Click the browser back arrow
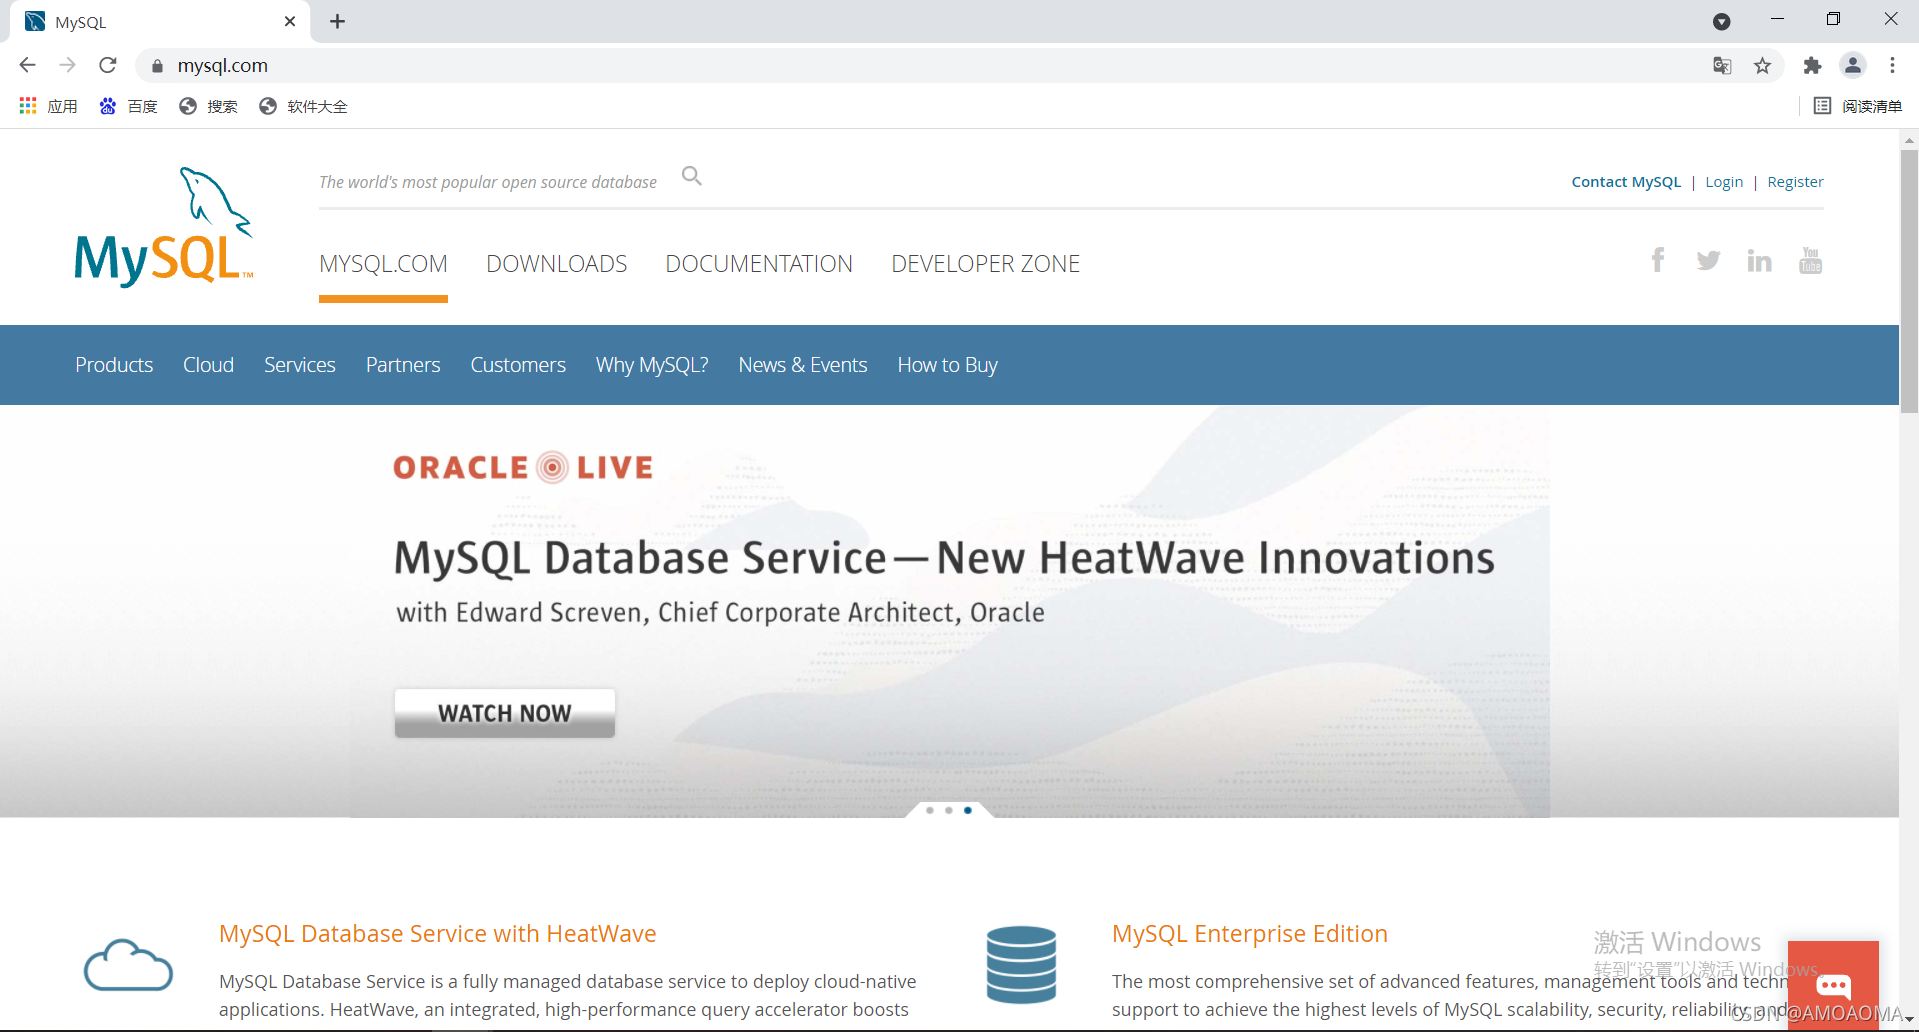 click(27, 65)
